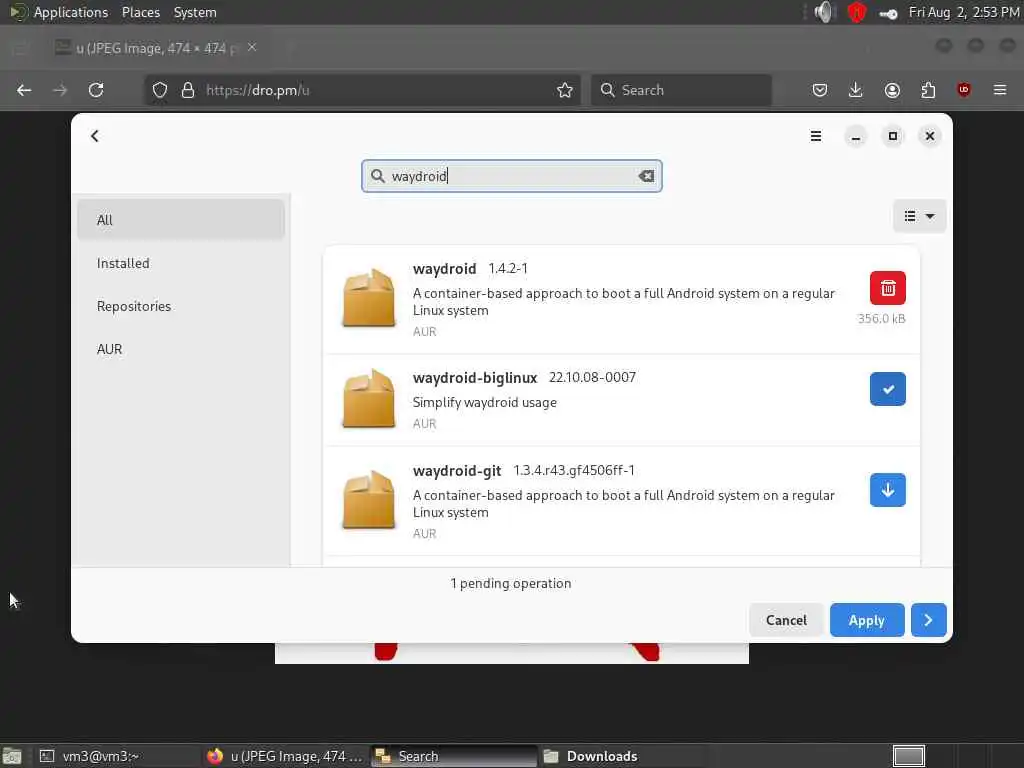Switch to Search taskbar window
Screen dimensions: 1024x768
click(454, 756)
